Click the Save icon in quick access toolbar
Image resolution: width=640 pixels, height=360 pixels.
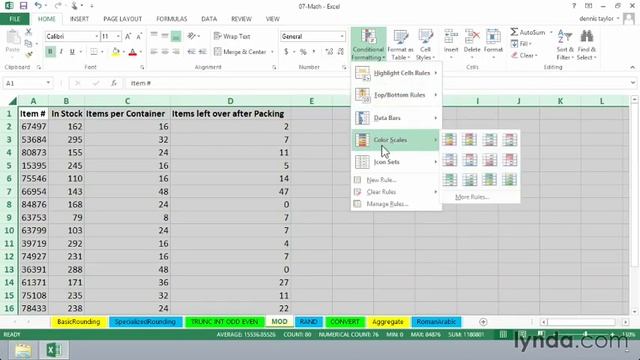(23, 6)
